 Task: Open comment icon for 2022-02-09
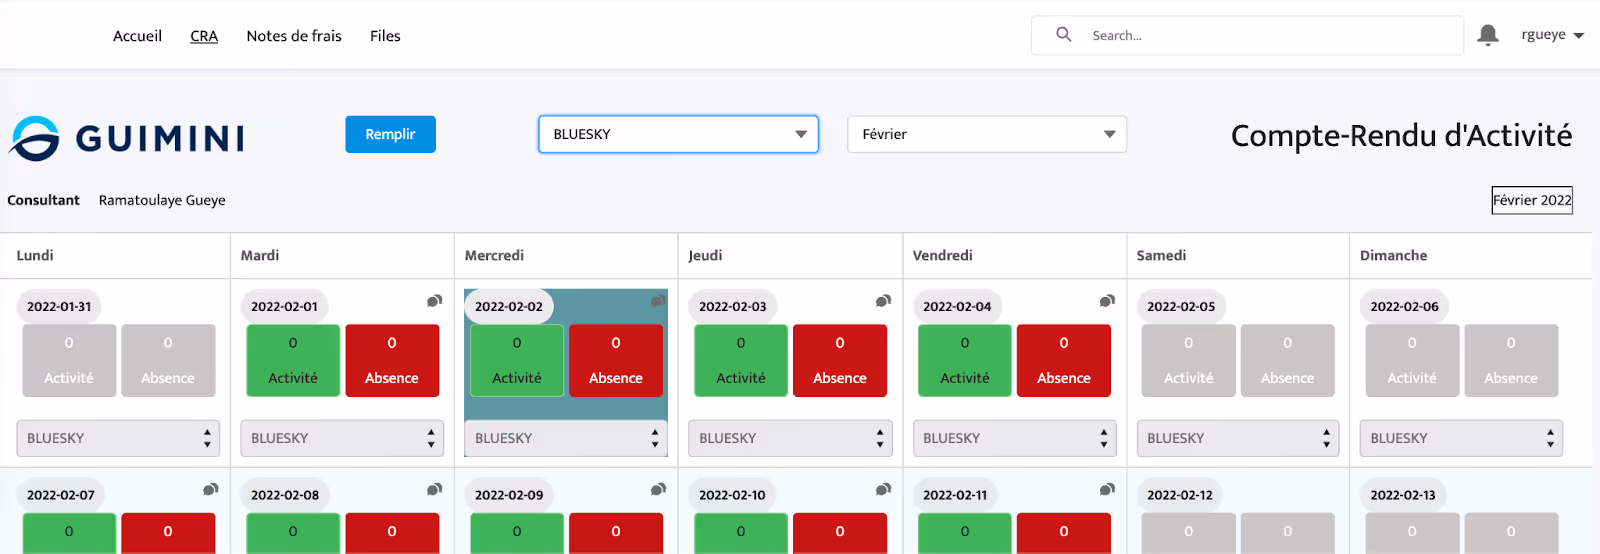point(658,489)
